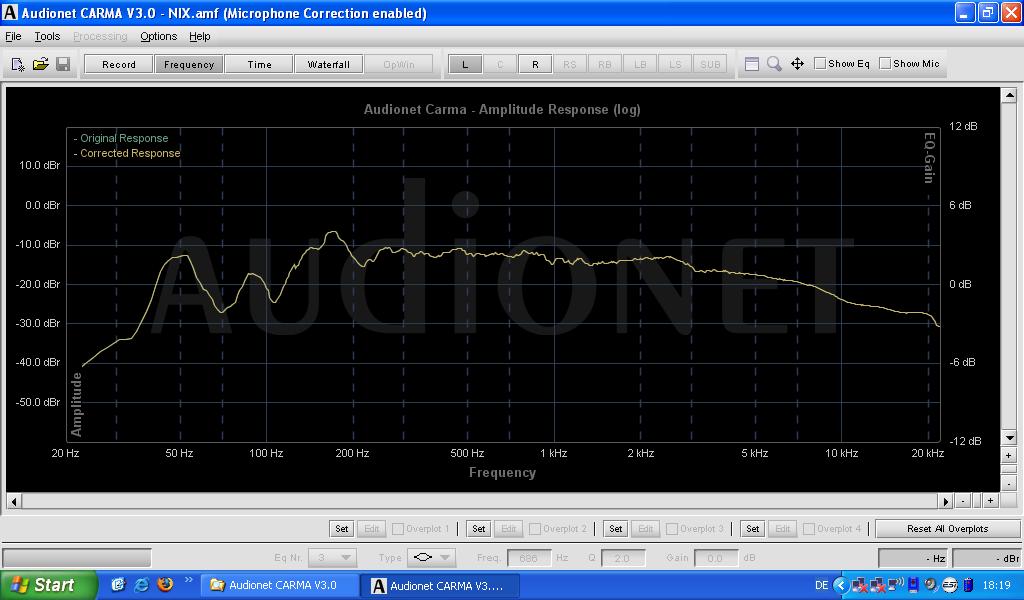Expand the quick launch overflow chevron
1024x600 pixels.
189,579
